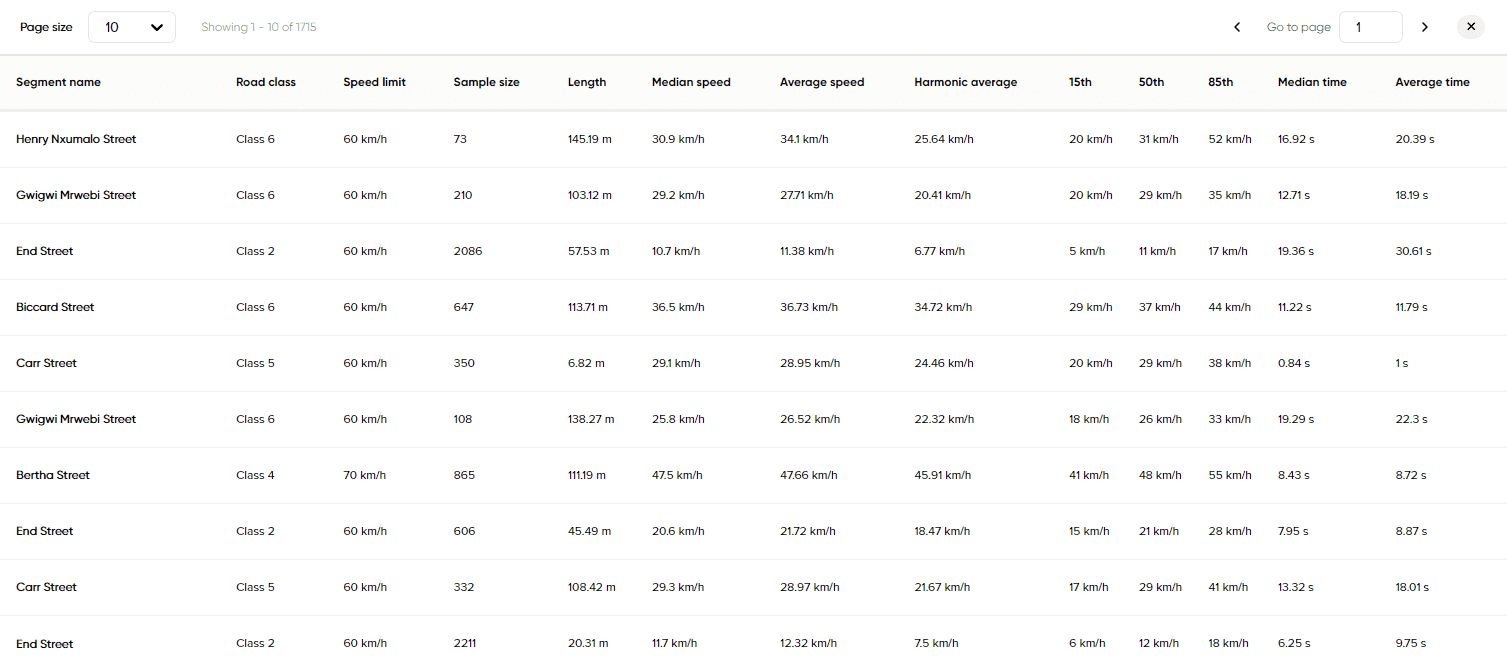
Task: Open the Page size dropdown
Action: pyautogui.click(x=132, y=27)
